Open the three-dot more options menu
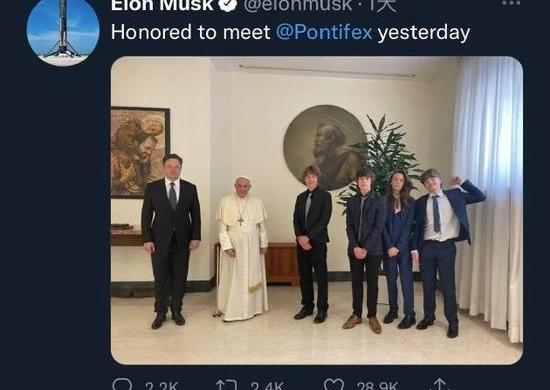The height and width of the screenshot is (390, 550). tap(511, 4)
